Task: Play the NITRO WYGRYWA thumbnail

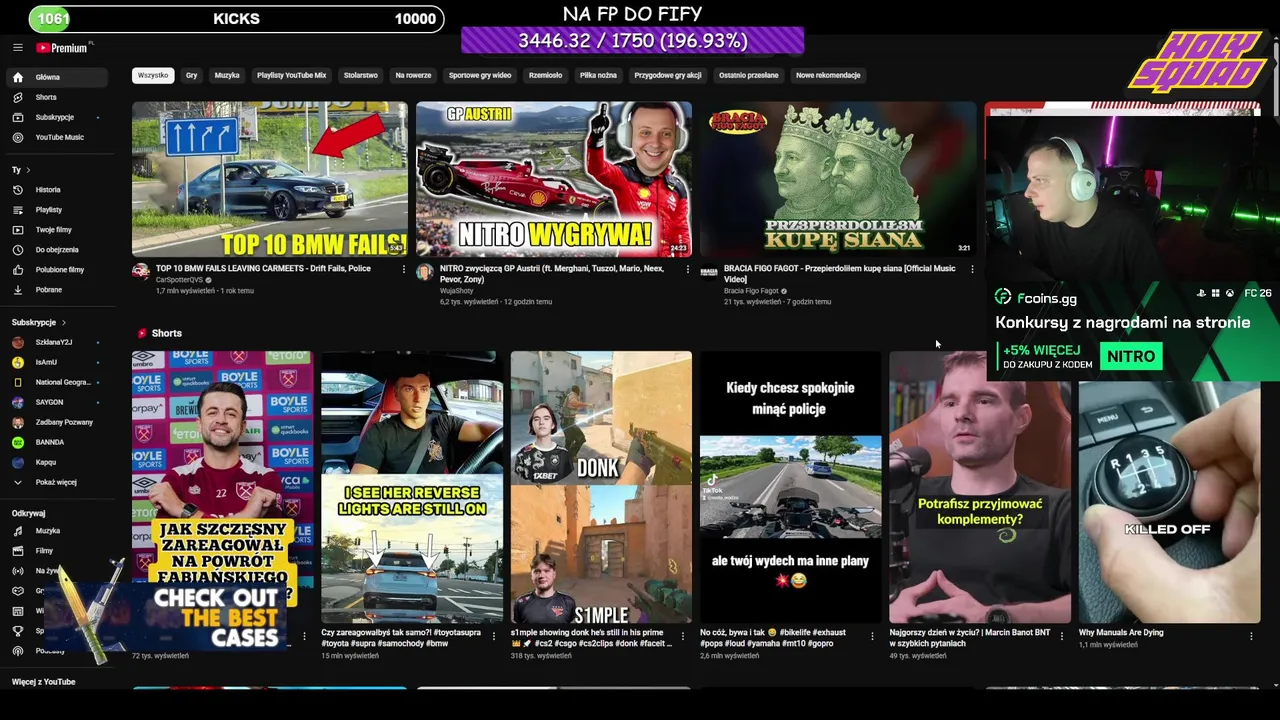Action: pos(554,179)
